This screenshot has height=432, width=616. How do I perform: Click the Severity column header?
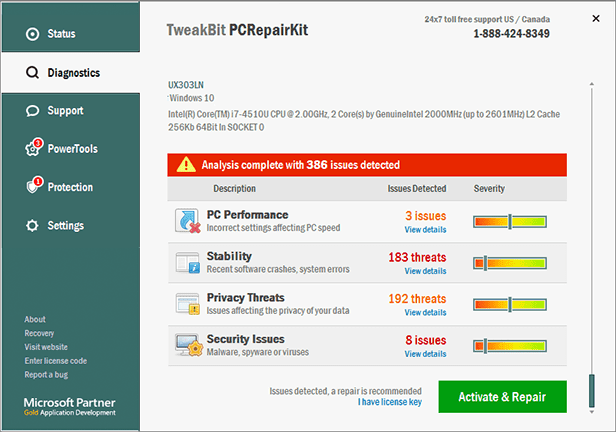tap(489, 189)
